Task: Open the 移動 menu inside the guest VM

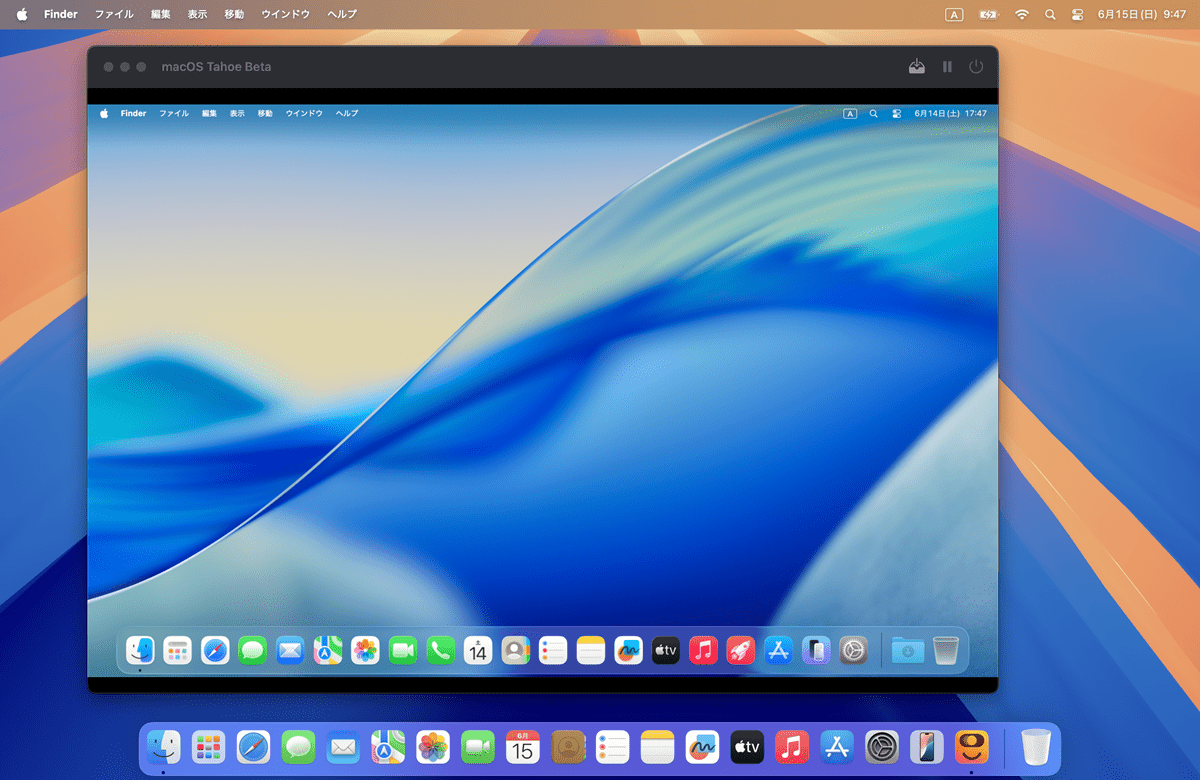Action: (x=265, y=114)
